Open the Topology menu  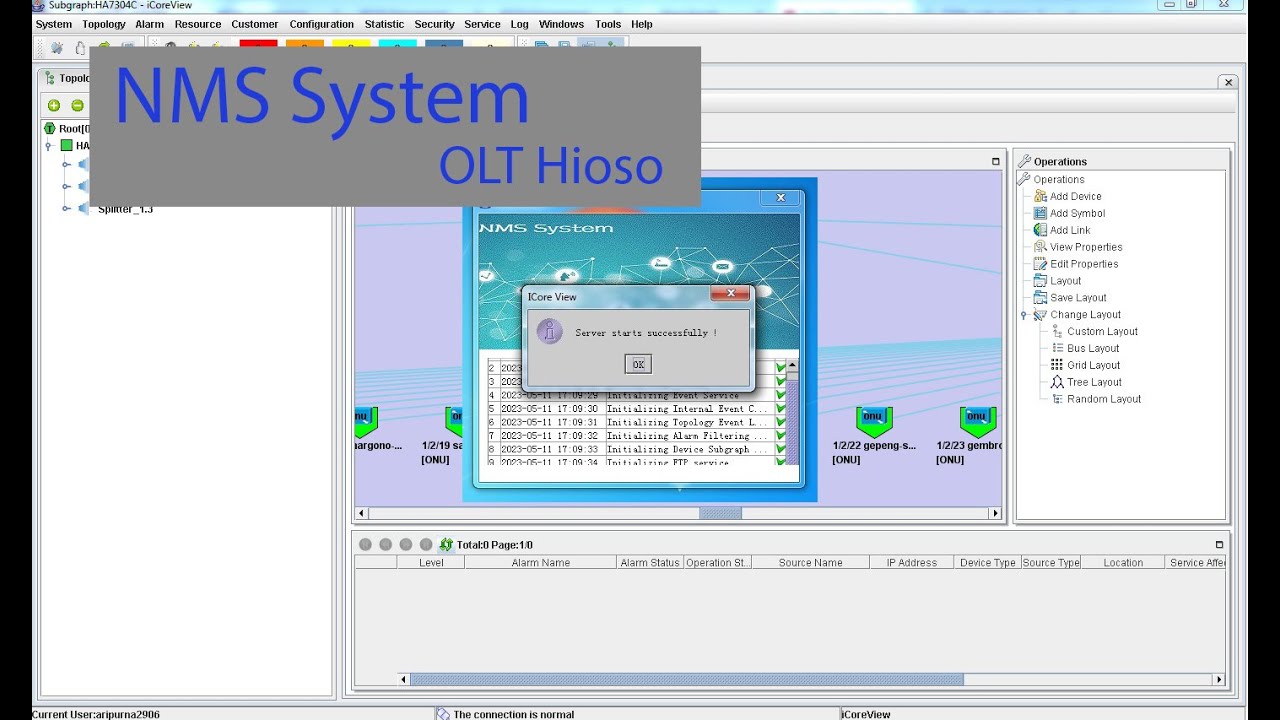tap(104, 24)
